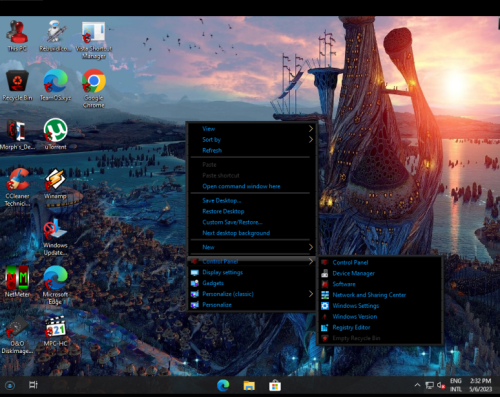Expand the Sort by submenu
Viewport: 500px width, 397px height.
click(252, 140)
